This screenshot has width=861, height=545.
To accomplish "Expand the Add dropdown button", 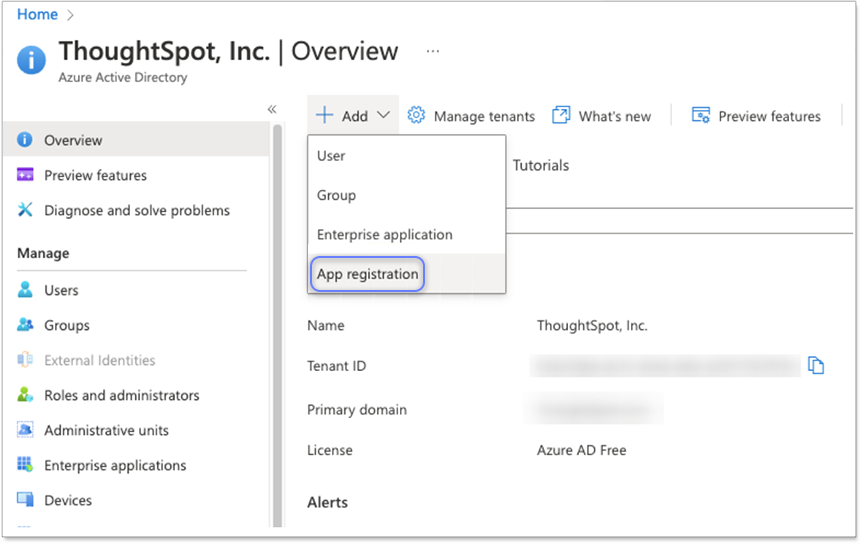I will point(353,116).
